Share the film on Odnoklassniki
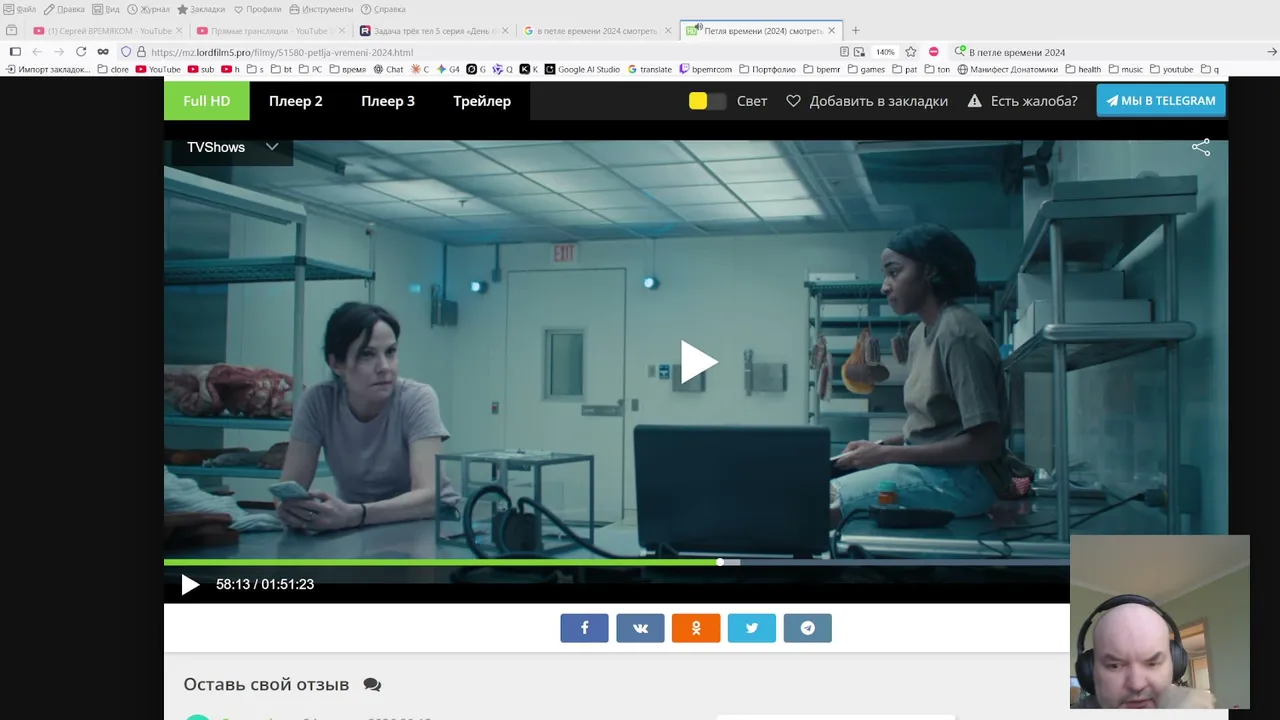Viewport: 1280px width, 720px height. (x=696, y=628)
